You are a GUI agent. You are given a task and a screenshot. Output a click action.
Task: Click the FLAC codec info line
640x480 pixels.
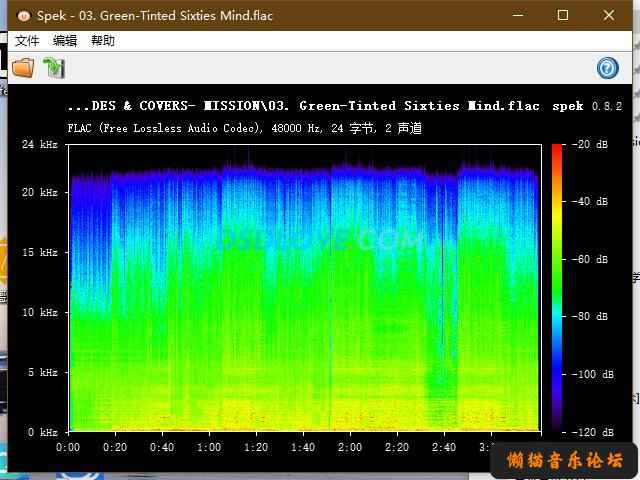point(245,129)
